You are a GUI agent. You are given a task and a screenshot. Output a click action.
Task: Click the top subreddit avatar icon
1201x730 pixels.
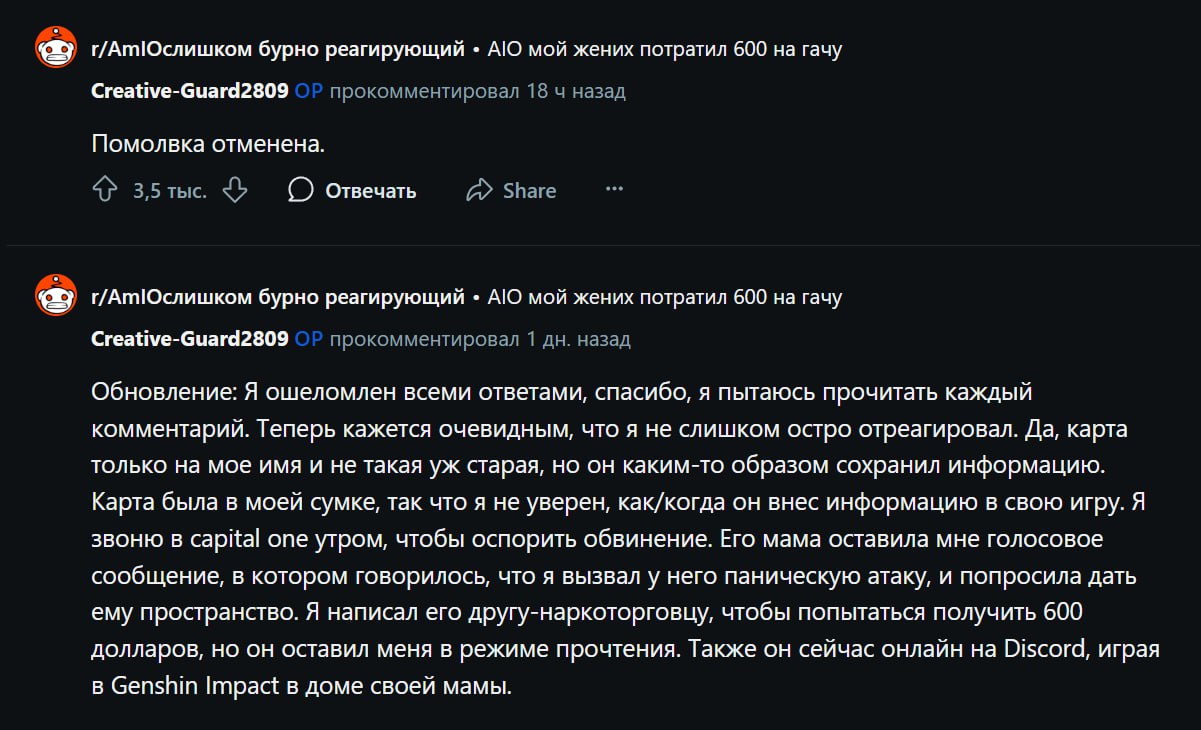[x=56, y=48]
